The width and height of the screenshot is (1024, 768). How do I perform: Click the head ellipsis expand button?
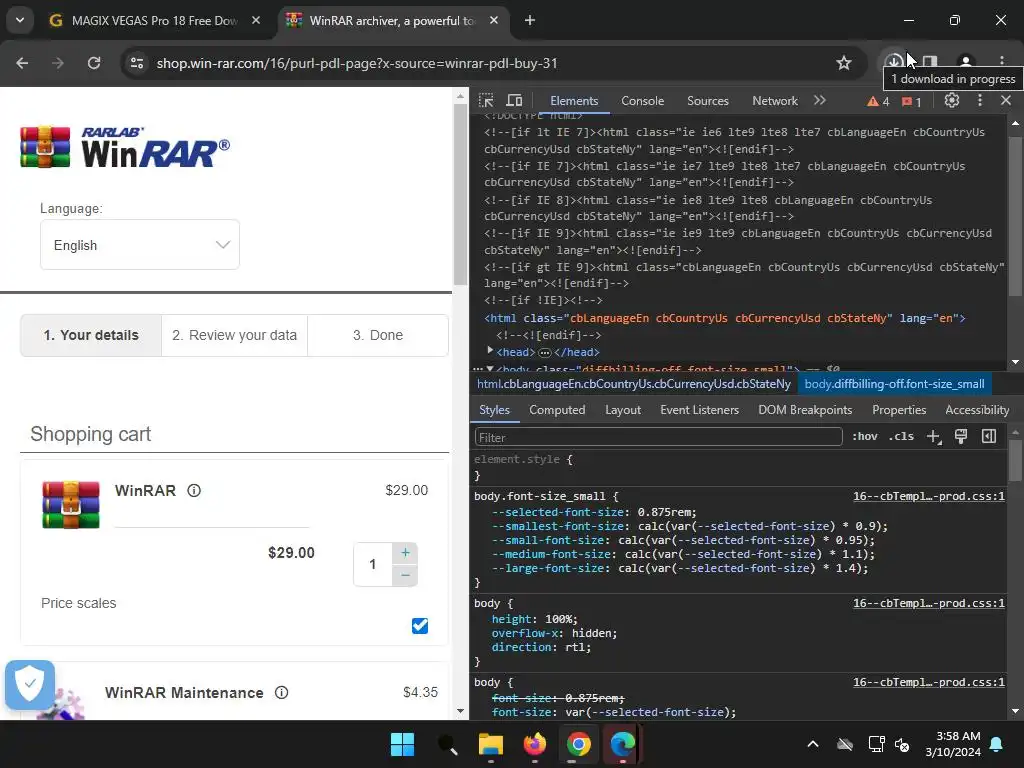[545, 353]
